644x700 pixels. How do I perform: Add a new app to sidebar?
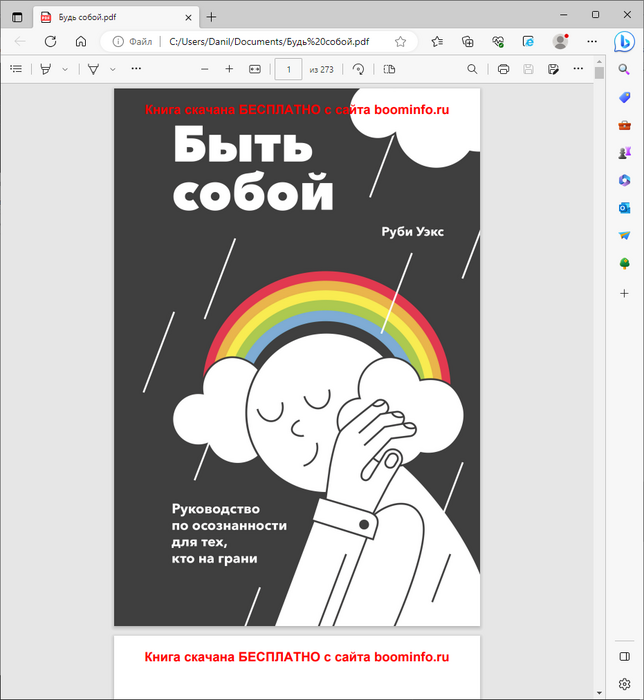[624, 293]
